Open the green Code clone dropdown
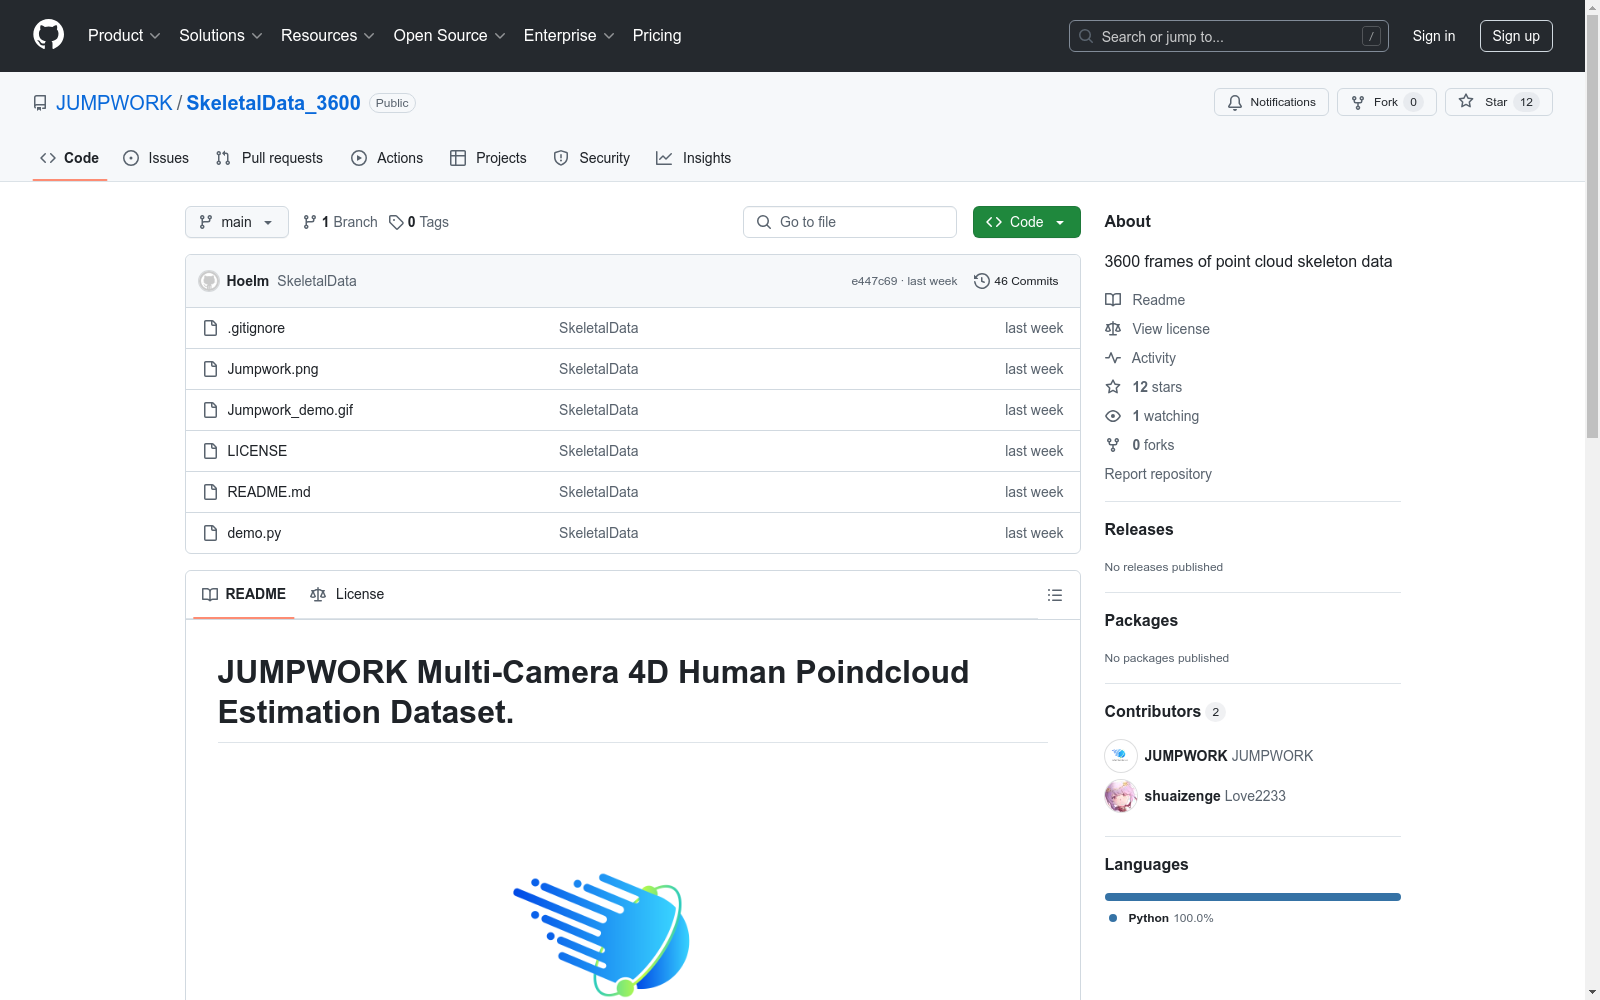The width and height of the screenshot is (1600, 1000). 1026,222
